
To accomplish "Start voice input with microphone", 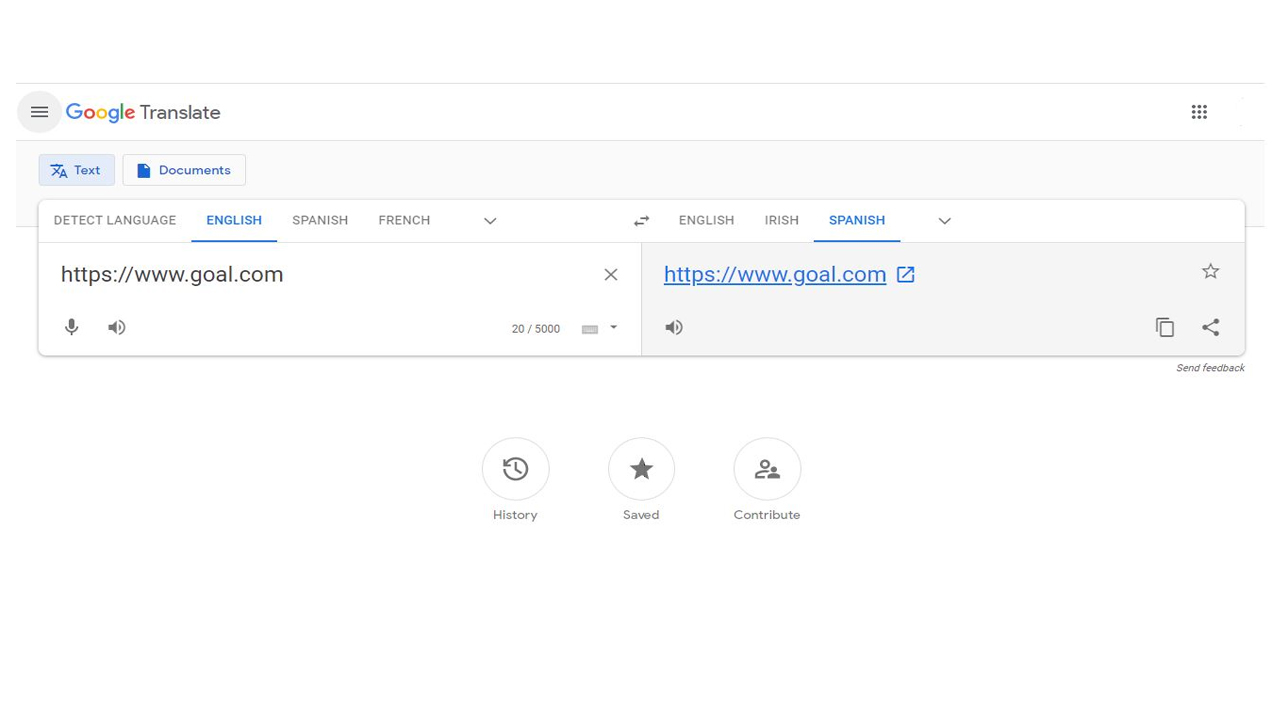I will coord(71,327).
